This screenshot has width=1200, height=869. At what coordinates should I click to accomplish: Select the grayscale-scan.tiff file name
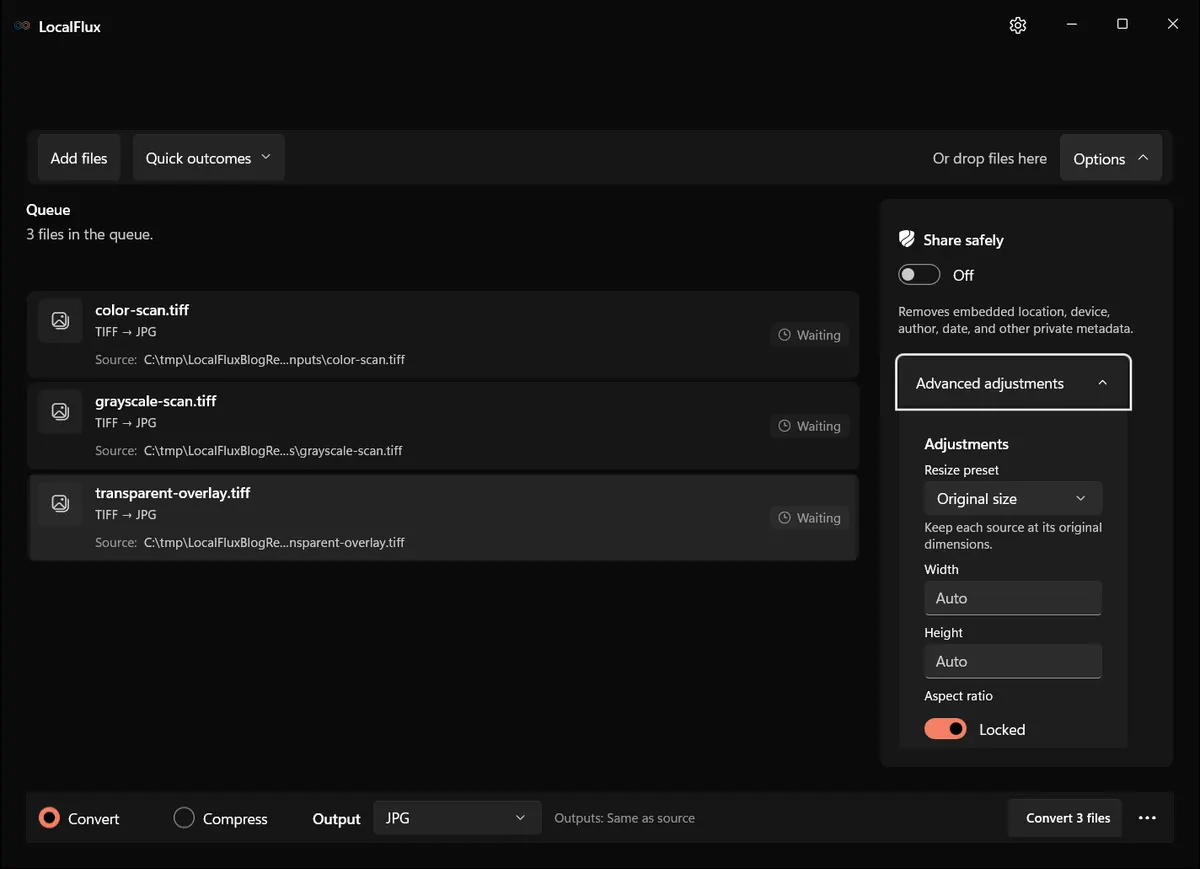pos(156,401)
